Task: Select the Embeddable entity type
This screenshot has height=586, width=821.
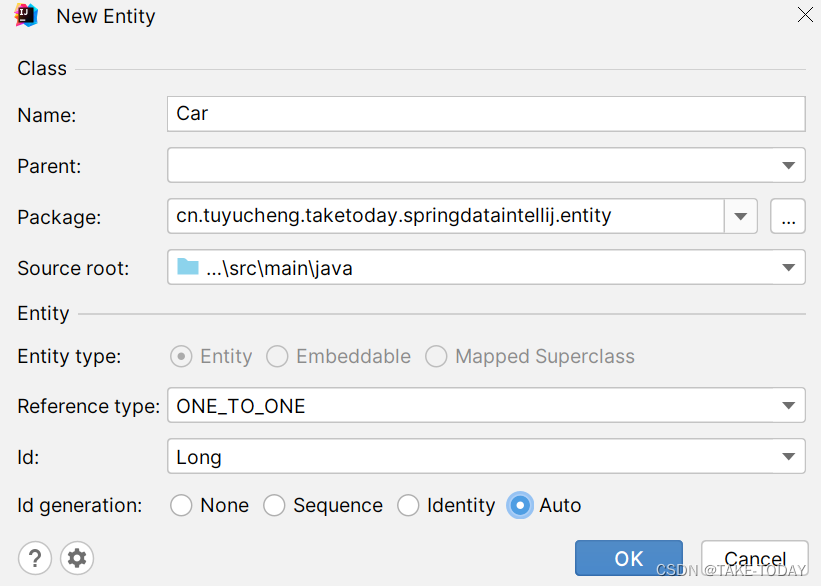Action: (277, 357)
